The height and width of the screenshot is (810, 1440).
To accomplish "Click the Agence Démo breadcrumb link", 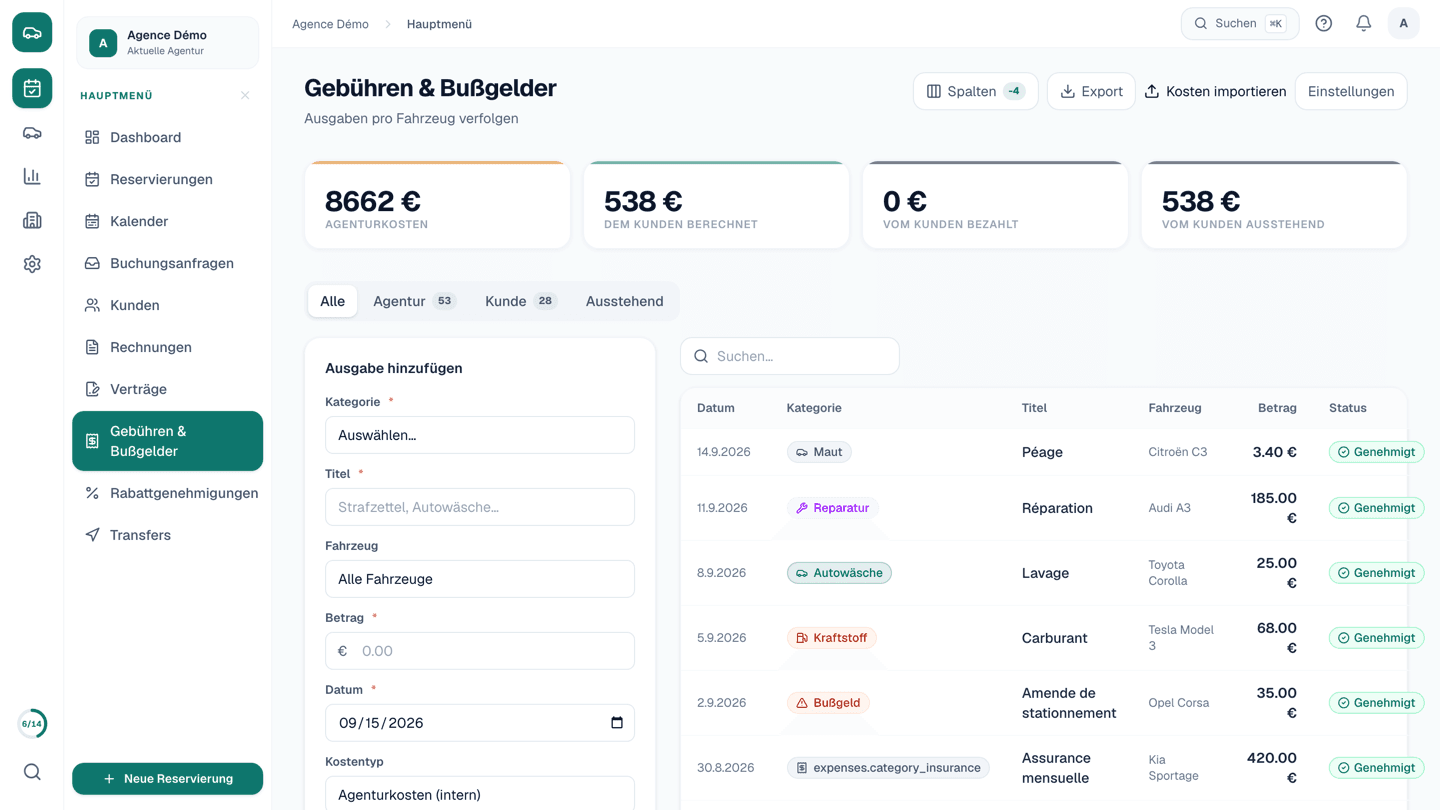I will [330, 24].
